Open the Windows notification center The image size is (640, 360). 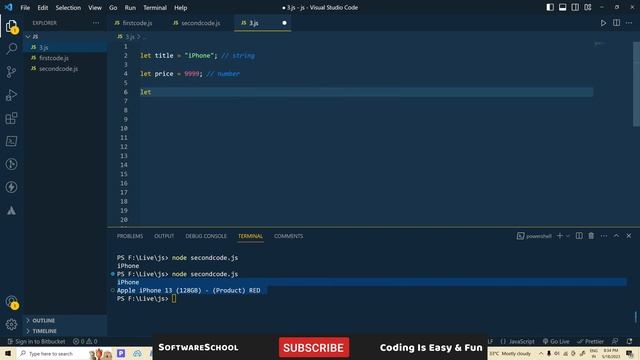(x=630, y=353)
